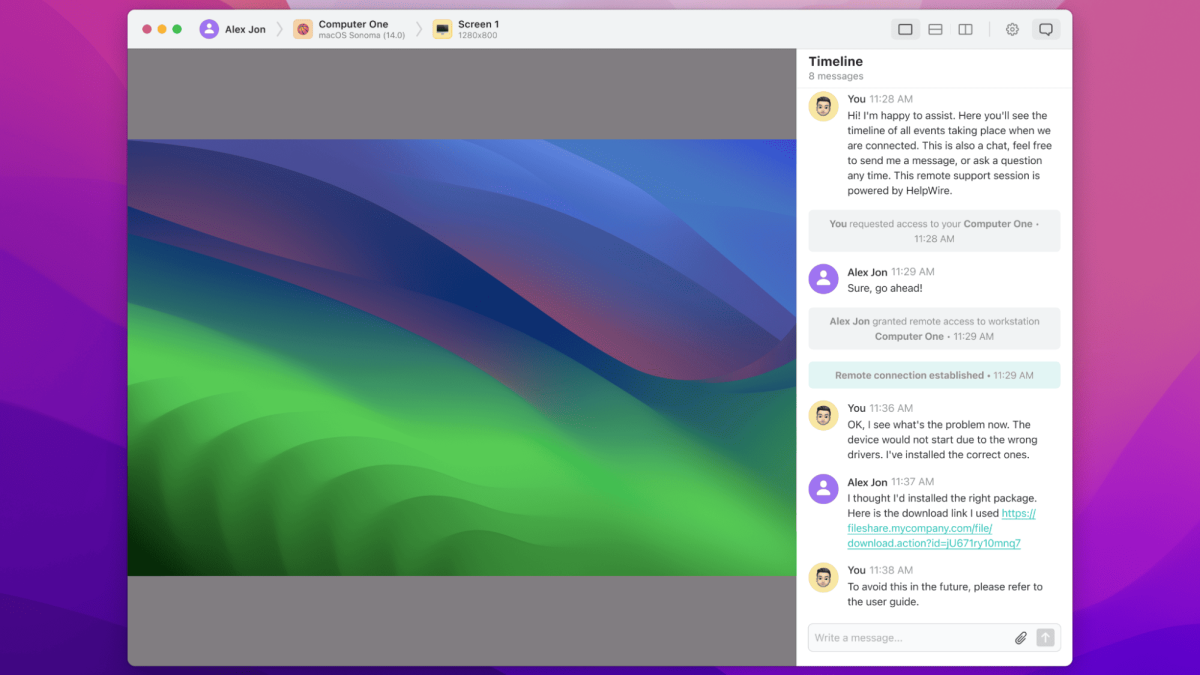Click your avatar on the 11:28 AM message
Viewport: 1200px width, 675px height.
pyautogui.click(x=823, y=107)
